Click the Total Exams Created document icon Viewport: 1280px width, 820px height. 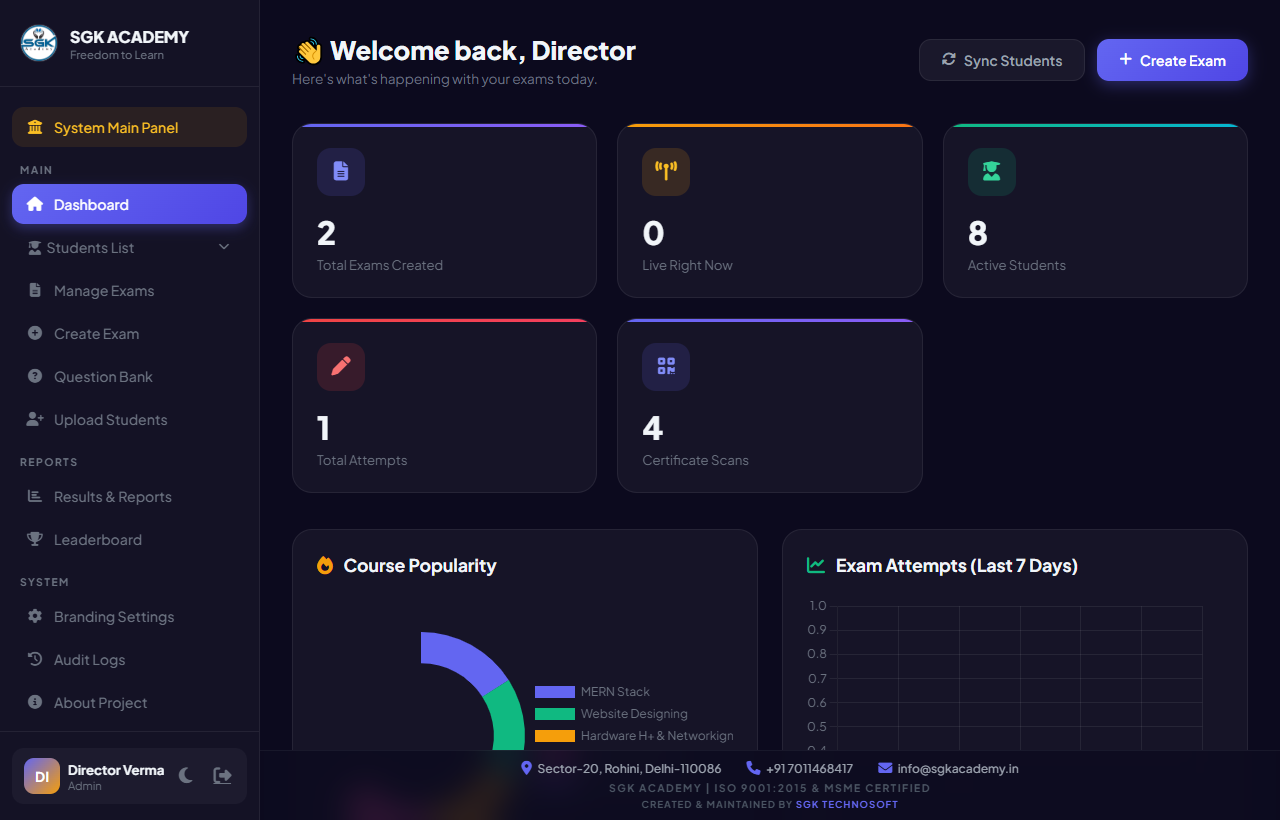(x=341, y=172)
